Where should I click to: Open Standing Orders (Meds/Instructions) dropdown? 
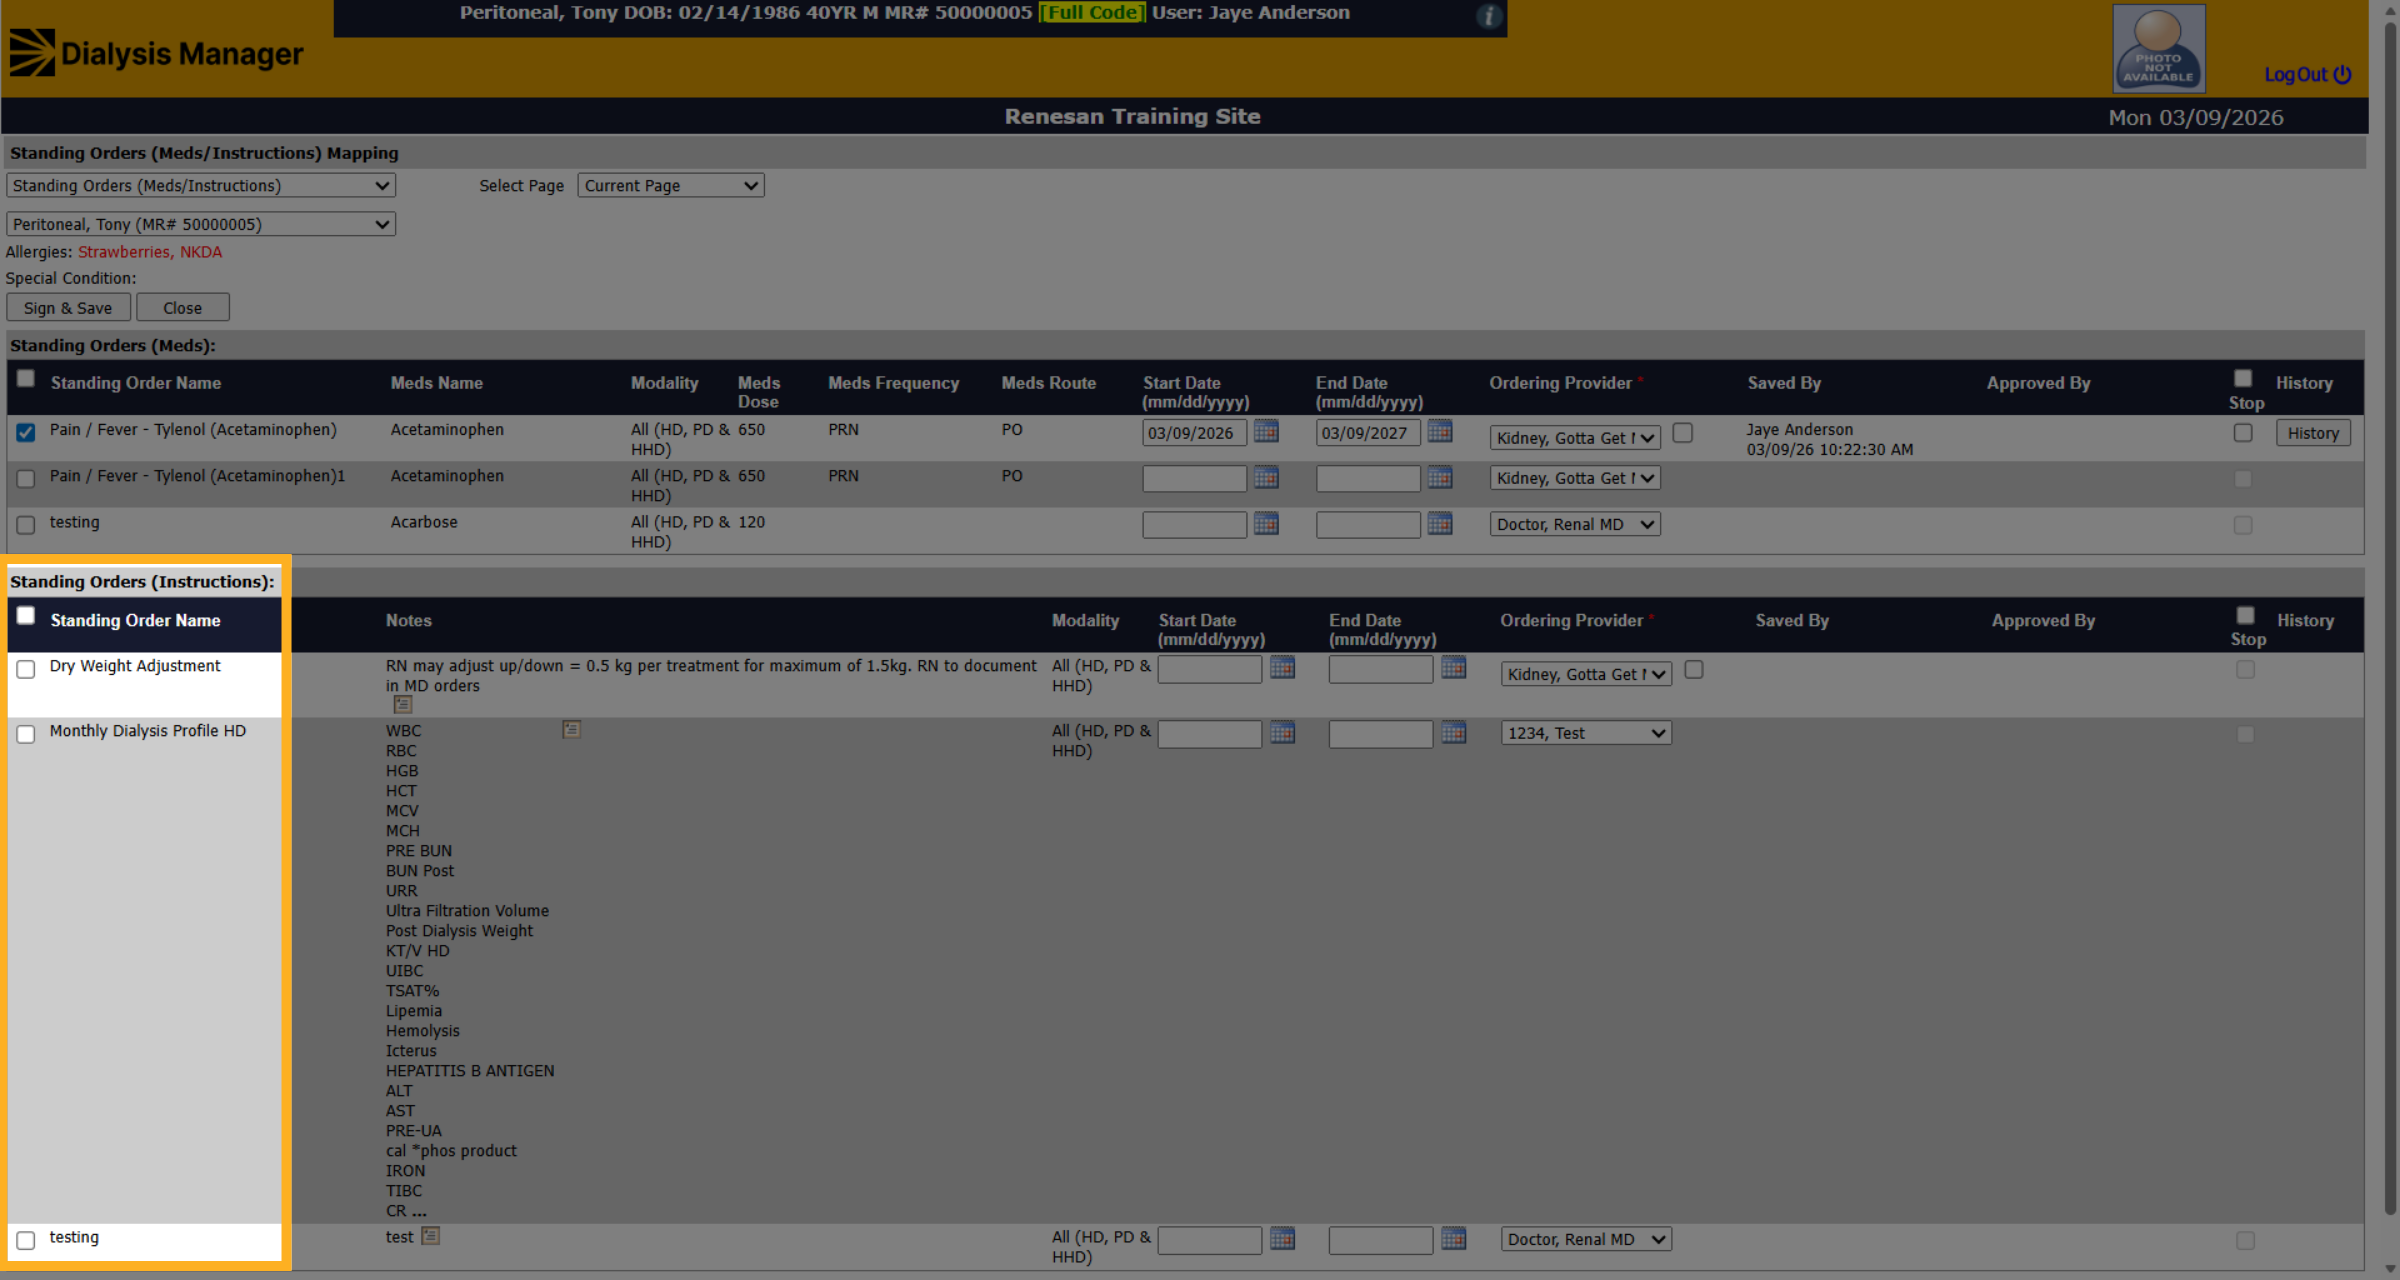201,186
